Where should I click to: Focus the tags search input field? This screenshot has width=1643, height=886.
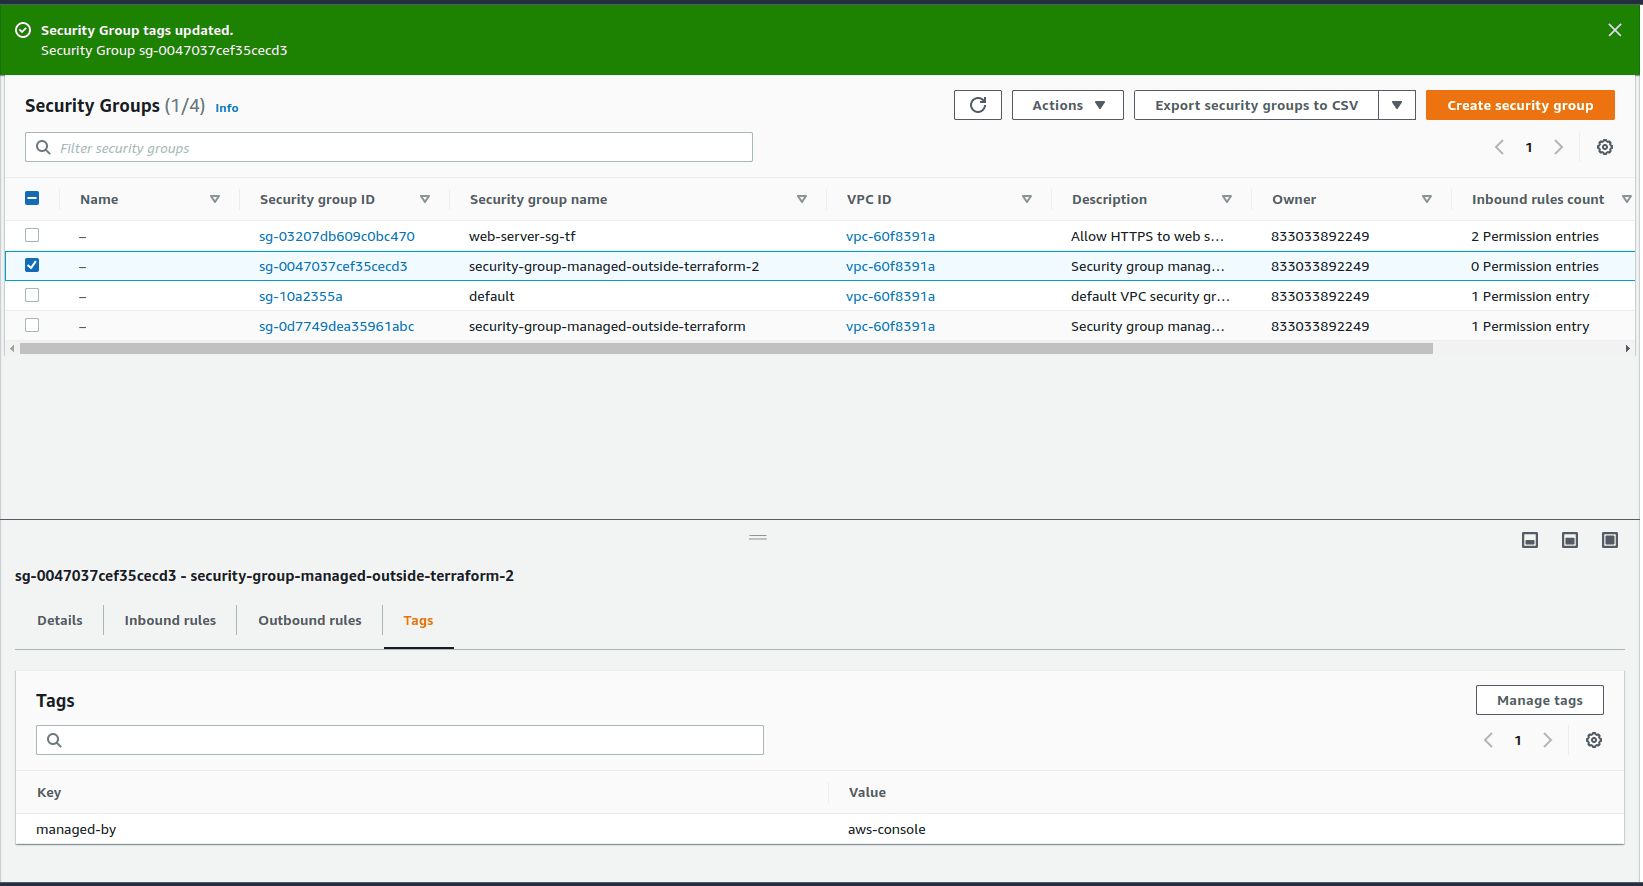400,740
